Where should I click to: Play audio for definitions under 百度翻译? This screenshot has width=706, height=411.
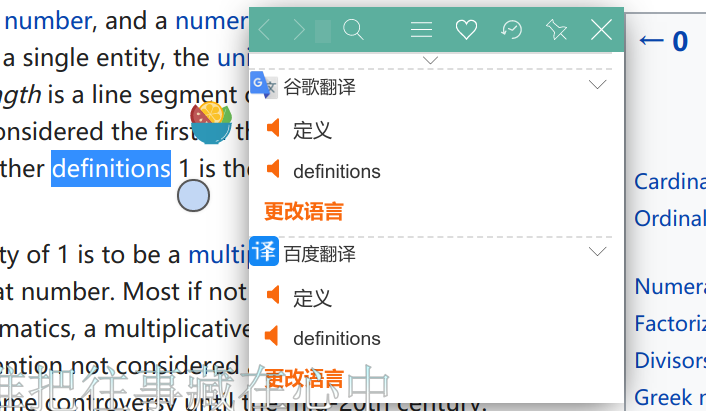[x=272, y=336]
